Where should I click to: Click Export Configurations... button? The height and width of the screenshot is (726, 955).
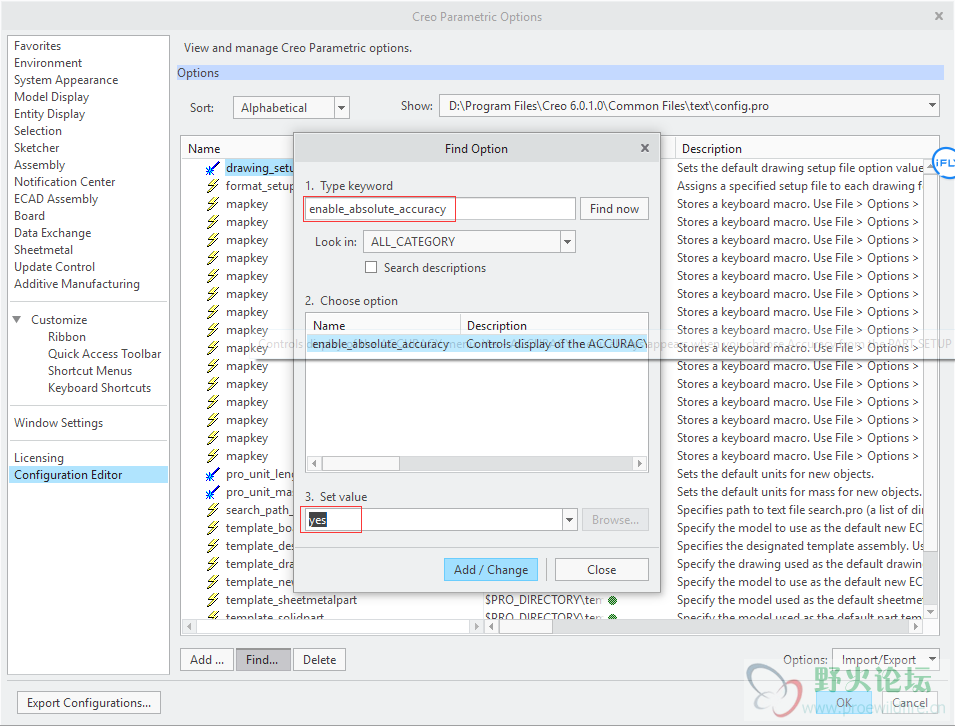pos(89,703)
